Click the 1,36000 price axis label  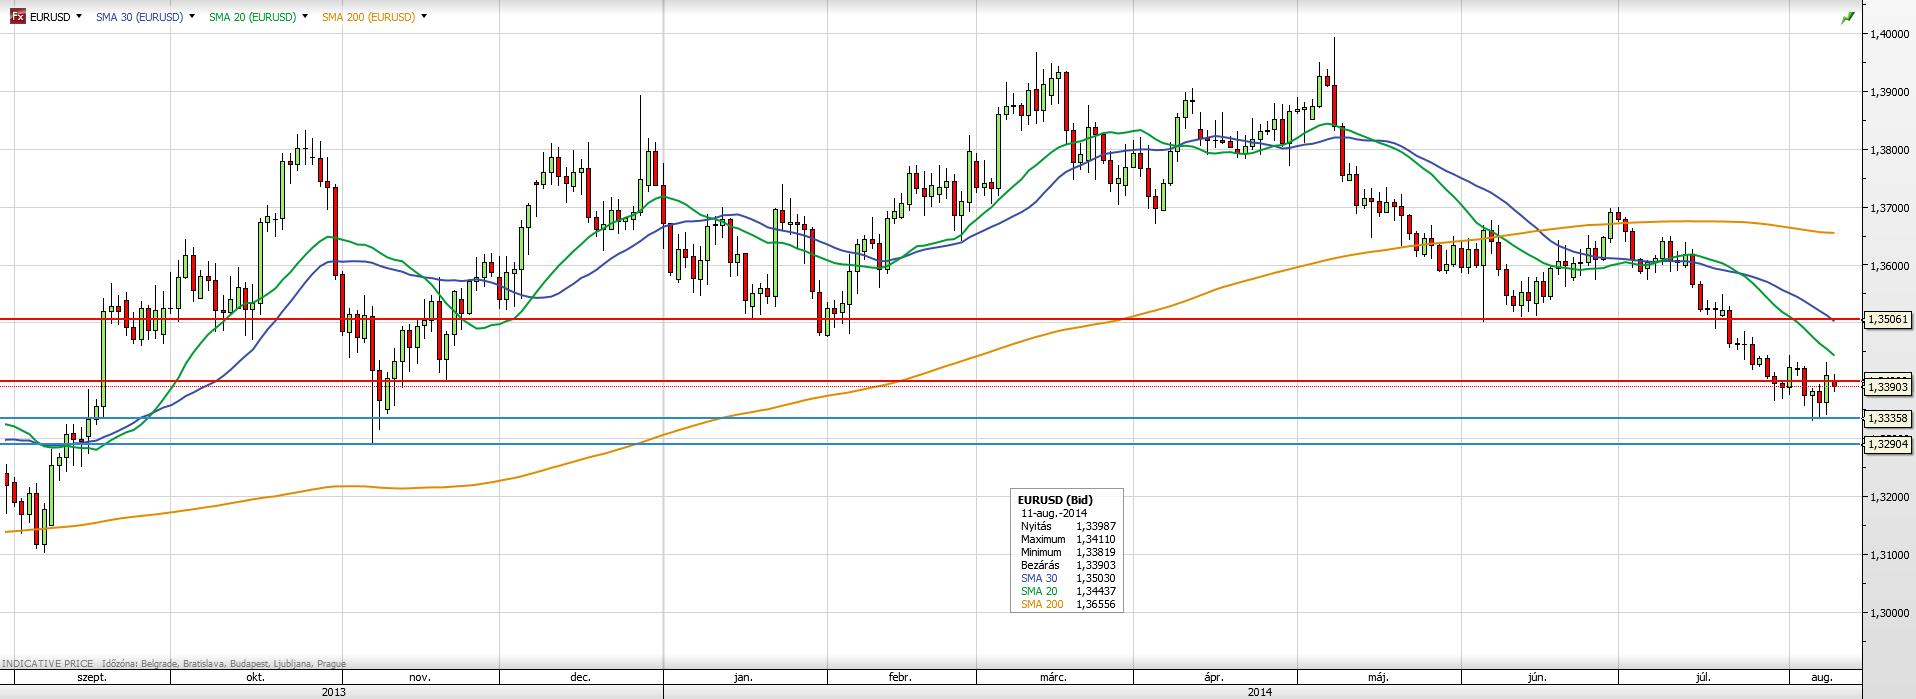click(1890, 266)
